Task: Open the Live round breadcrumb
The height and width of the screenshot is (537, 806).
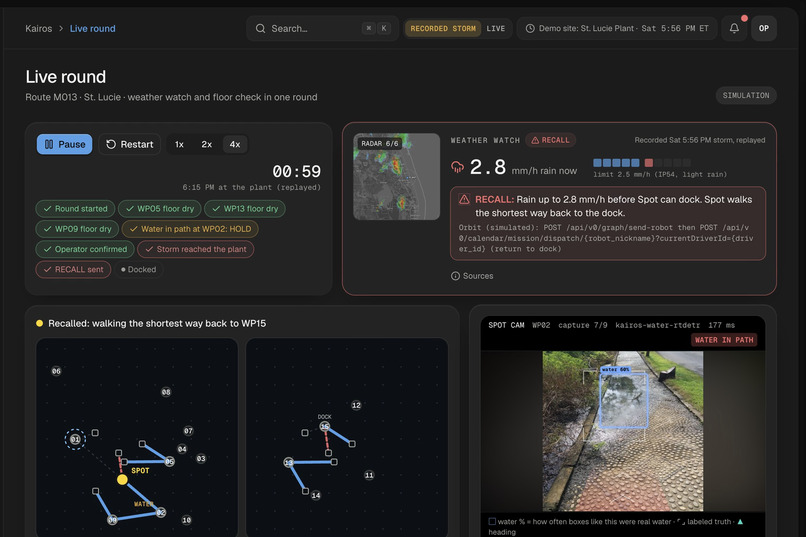Action: click(x=93, y=29)
